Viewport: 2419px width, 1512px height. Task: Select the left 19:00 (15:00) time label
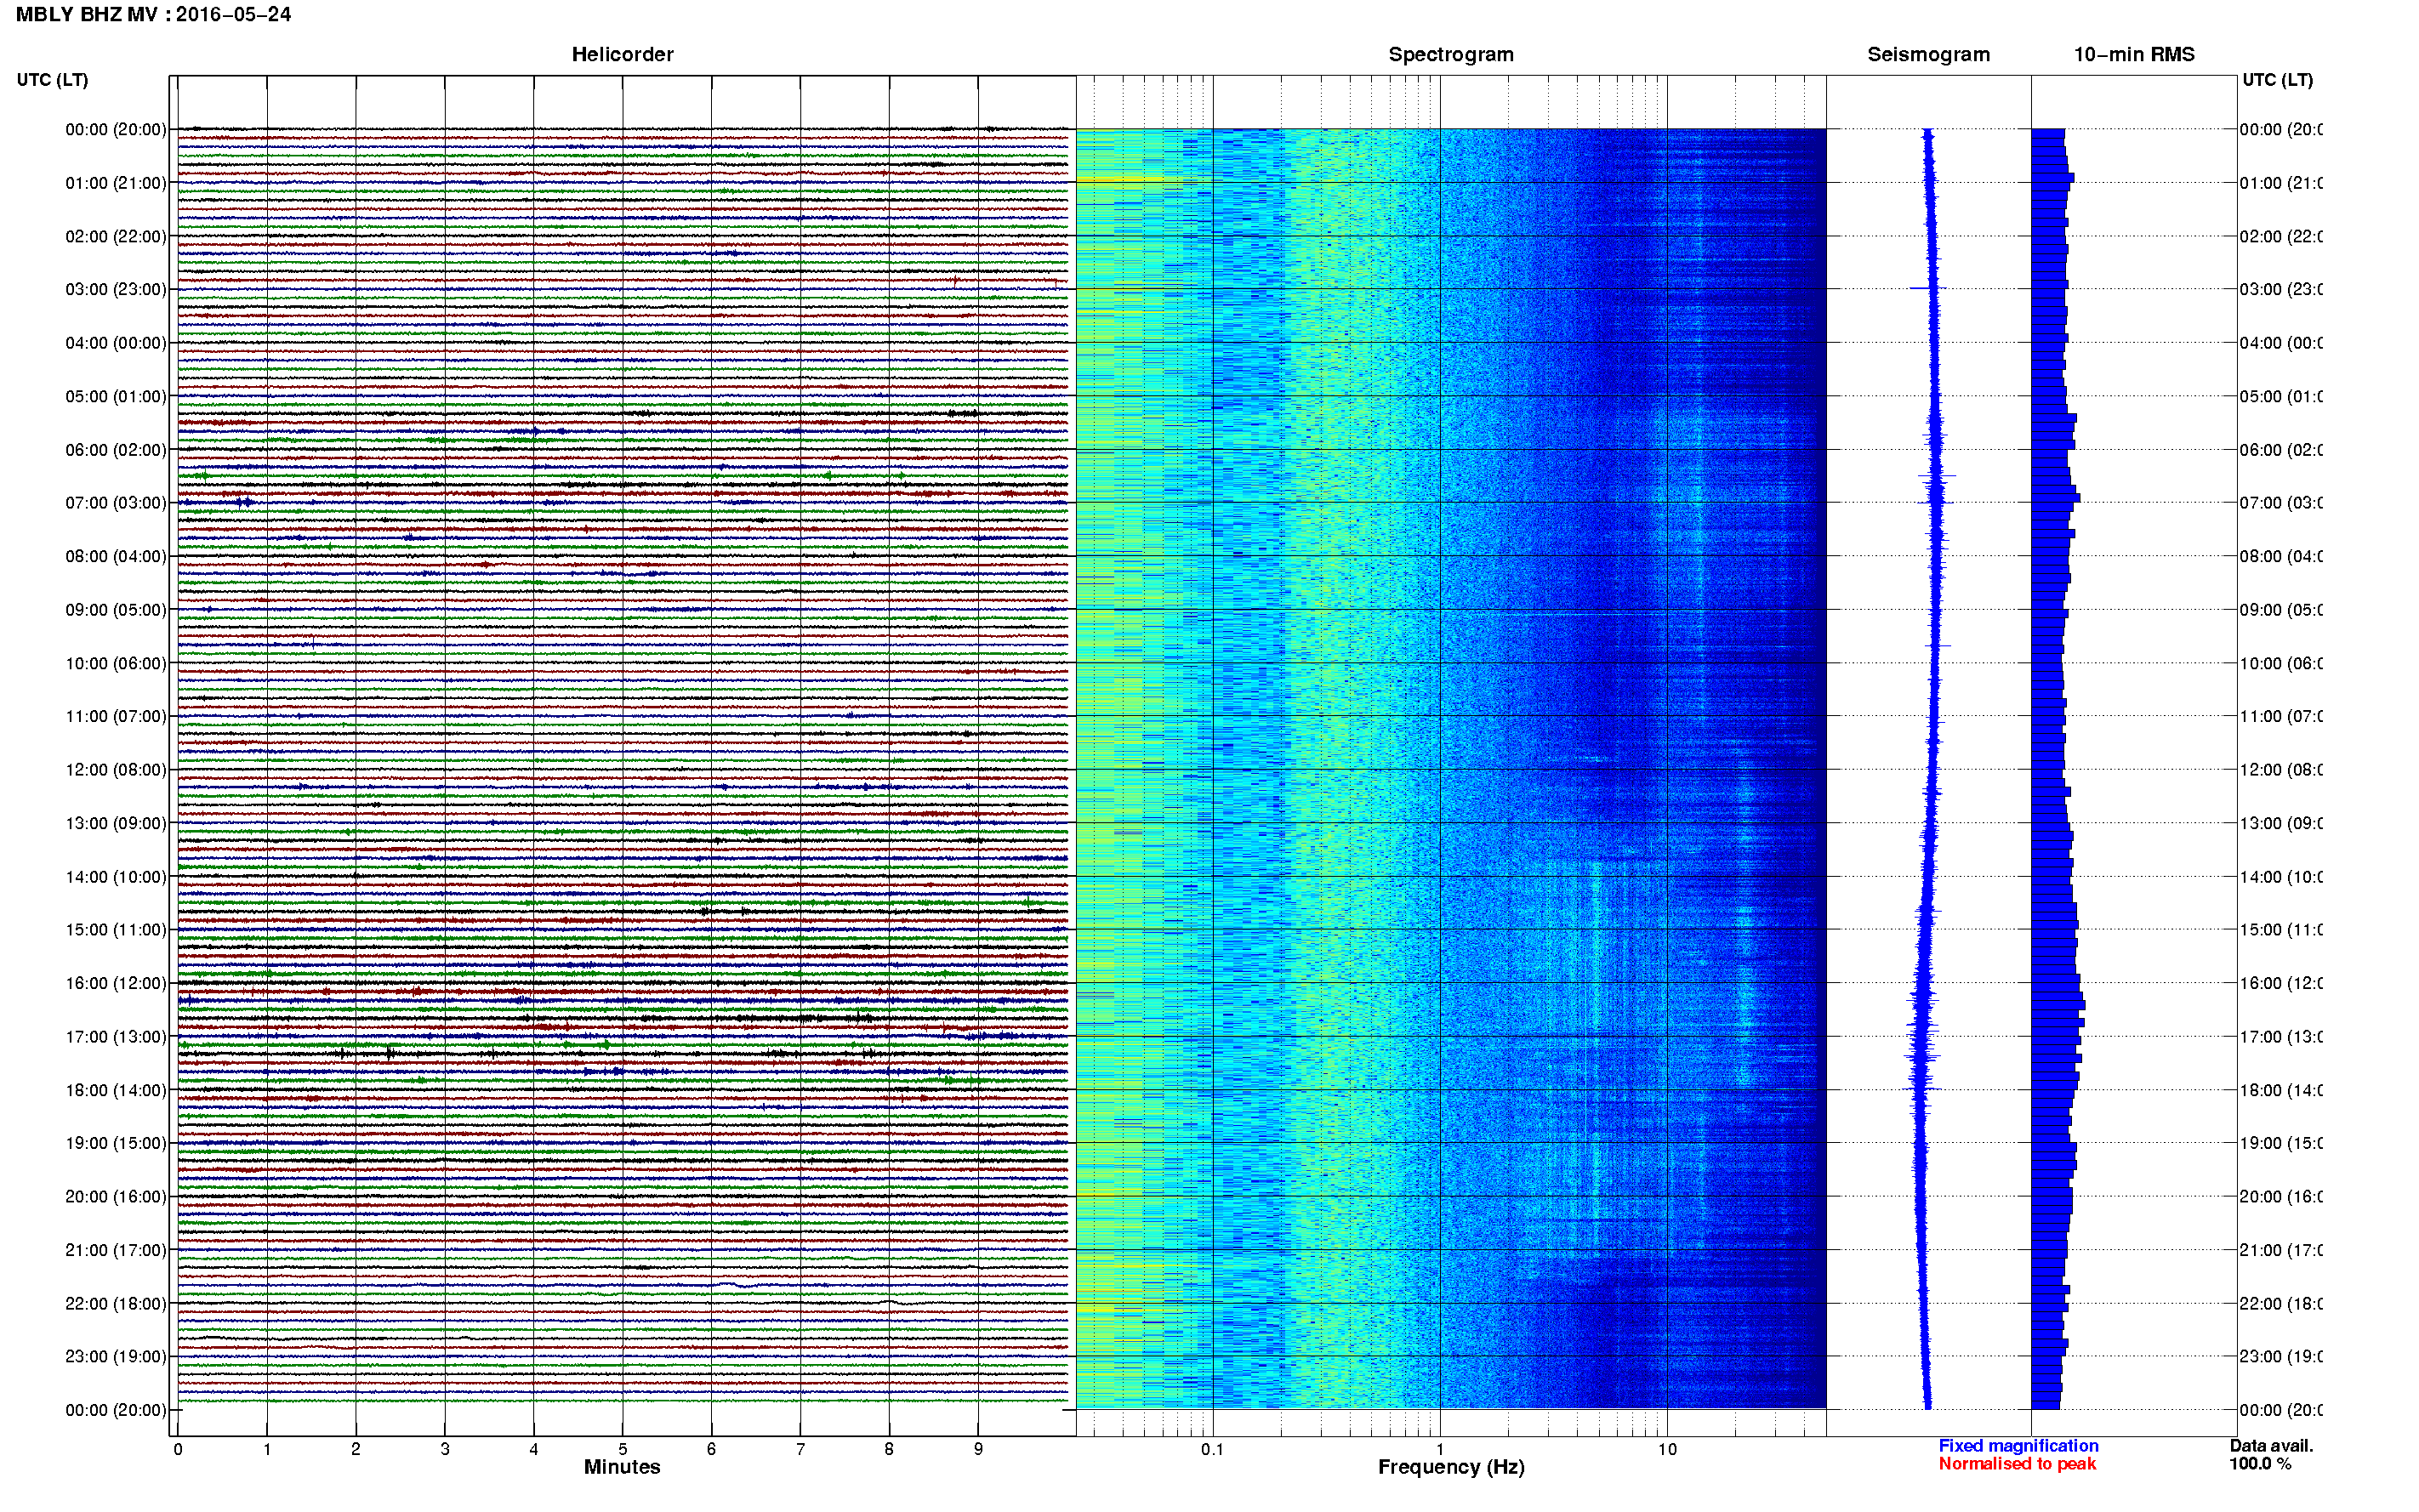[116, 1143]
